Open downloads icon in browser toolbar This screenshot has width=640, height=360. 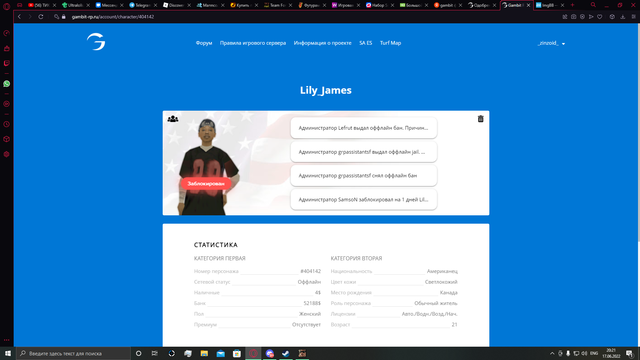(622, 17)
